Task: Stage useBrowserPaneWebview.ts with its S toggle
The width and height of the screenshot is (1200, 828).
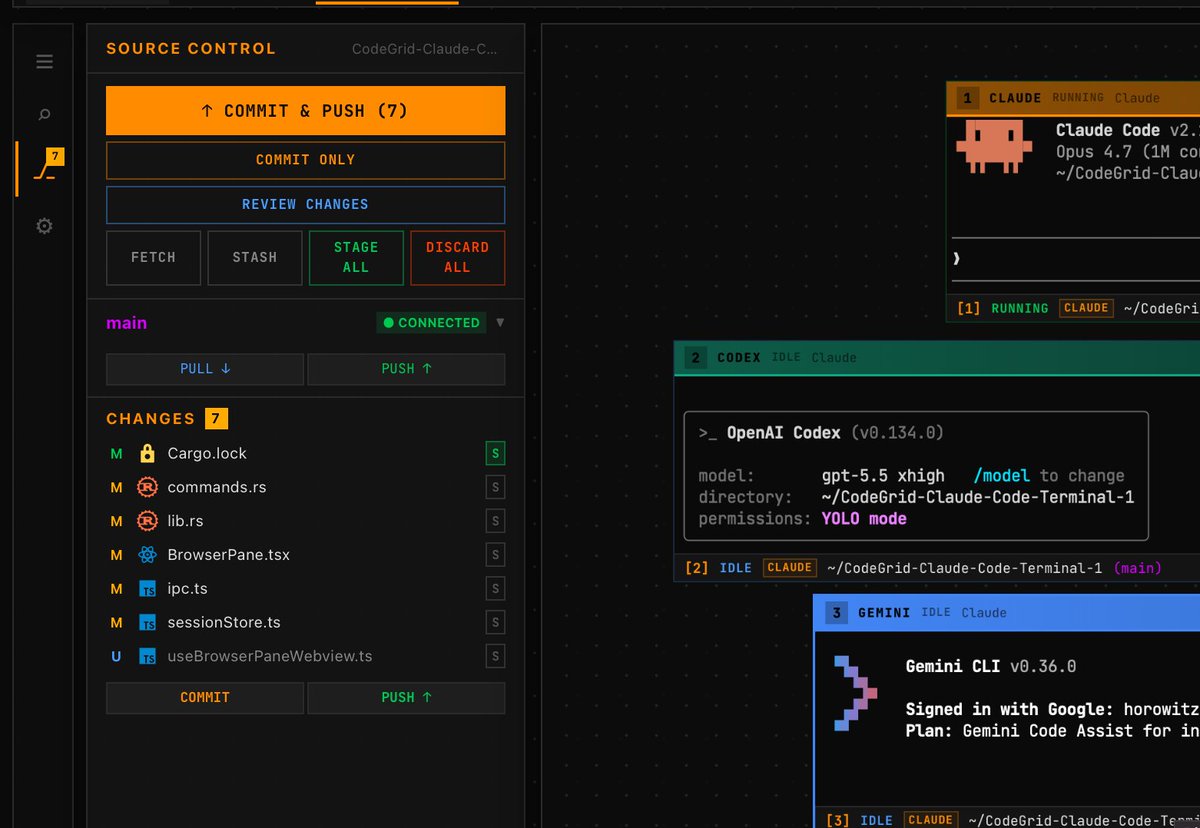Action: (x=495, y=657)
